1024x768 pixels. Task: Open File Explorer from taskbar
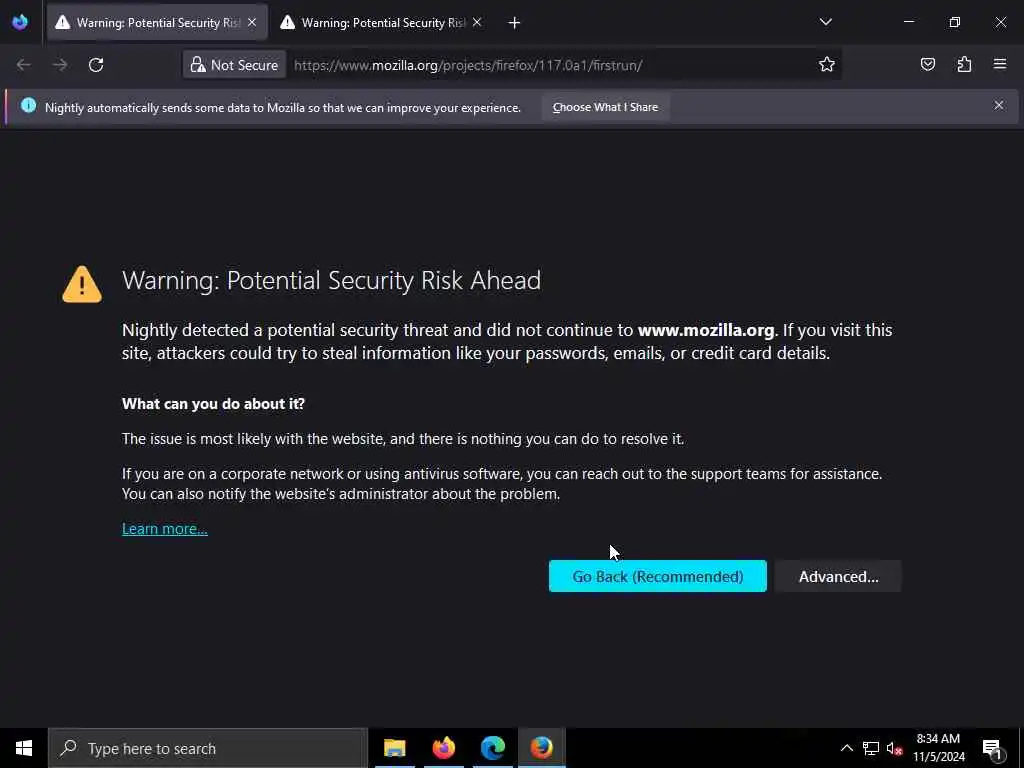tap(394, 748)
